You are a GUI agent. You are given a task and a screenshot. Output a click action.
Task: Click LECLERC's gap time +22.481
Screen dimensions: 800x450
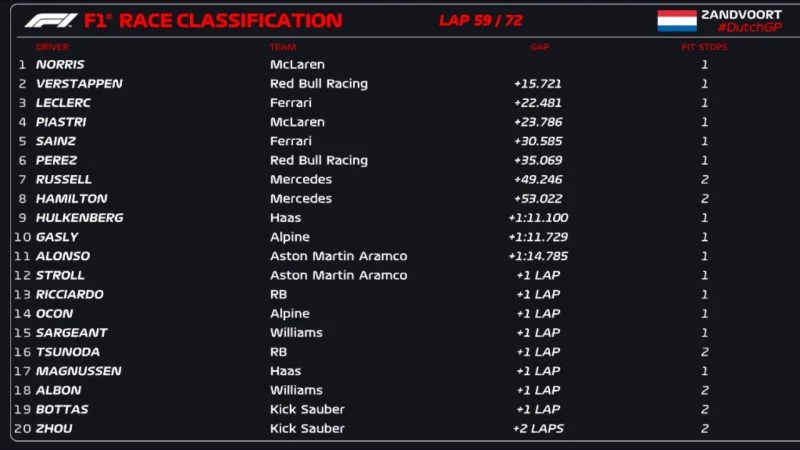click(x=538, y=103)
